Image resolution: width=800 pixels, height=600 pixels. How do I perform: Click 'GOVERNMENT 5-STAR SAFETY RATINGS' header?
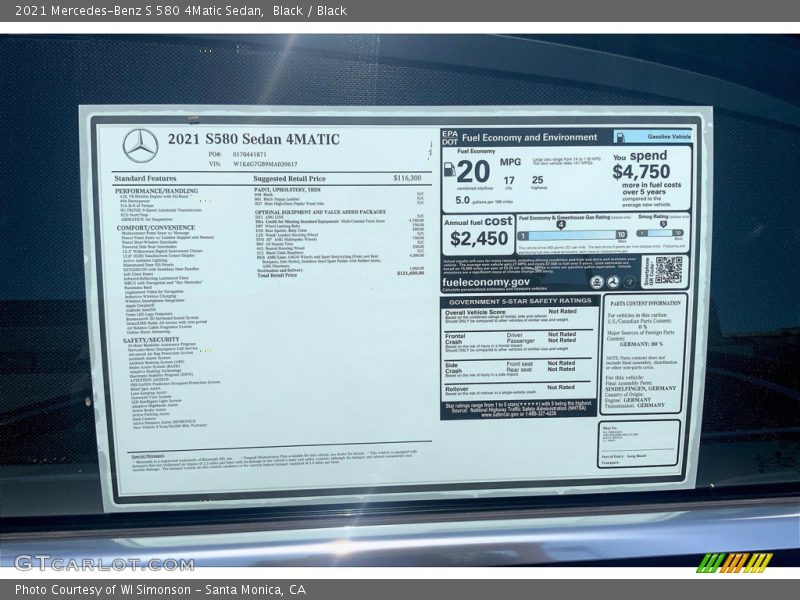pos(520,302)
